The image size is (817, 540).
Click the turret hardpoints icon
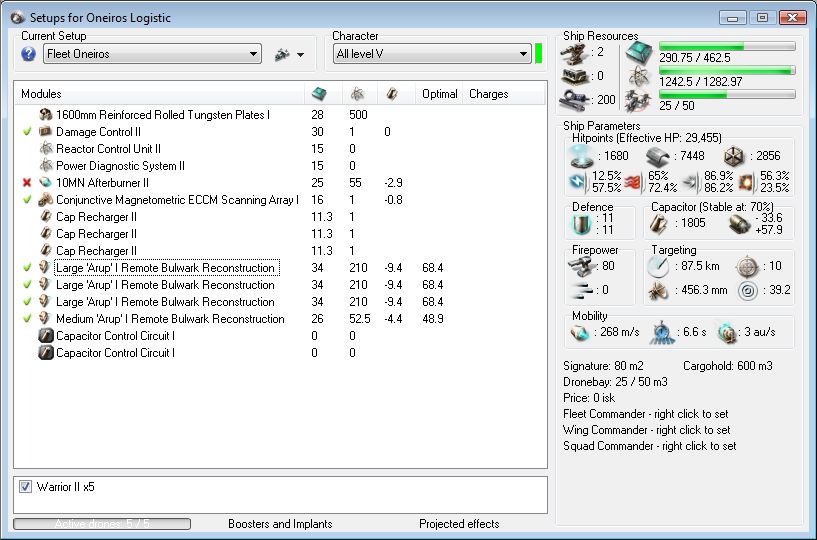point(574,53)
